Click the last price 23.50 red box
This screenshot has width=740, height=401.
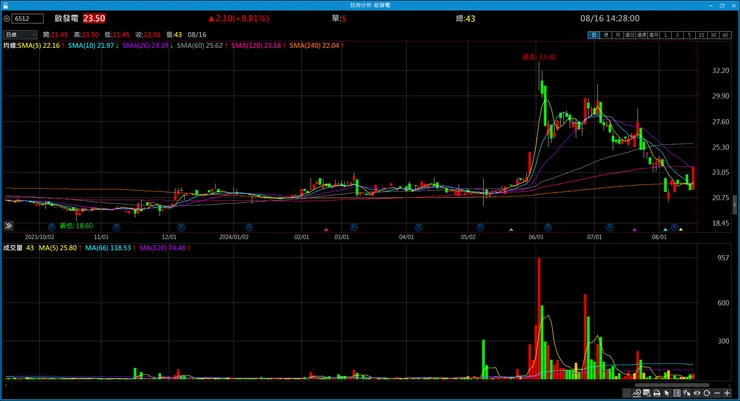pos(94,18)
